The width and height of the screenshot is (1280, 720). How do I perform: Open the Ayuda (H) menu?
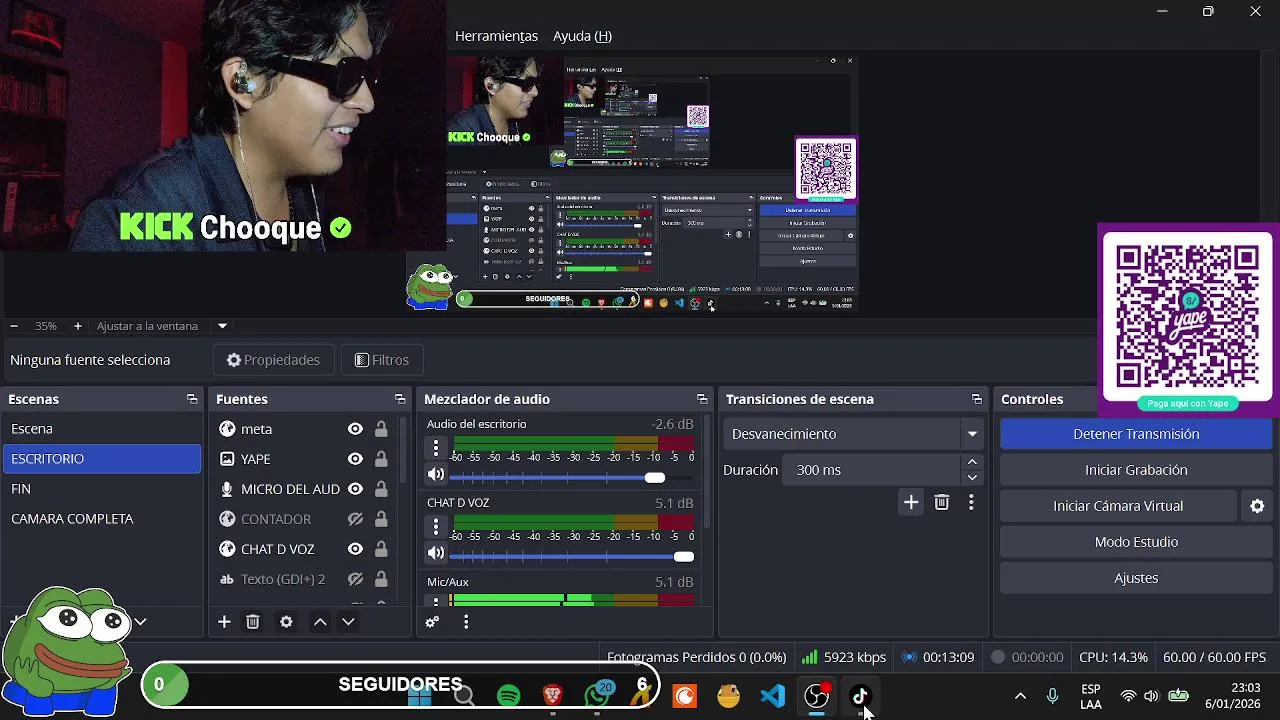(x=582, y=36)
